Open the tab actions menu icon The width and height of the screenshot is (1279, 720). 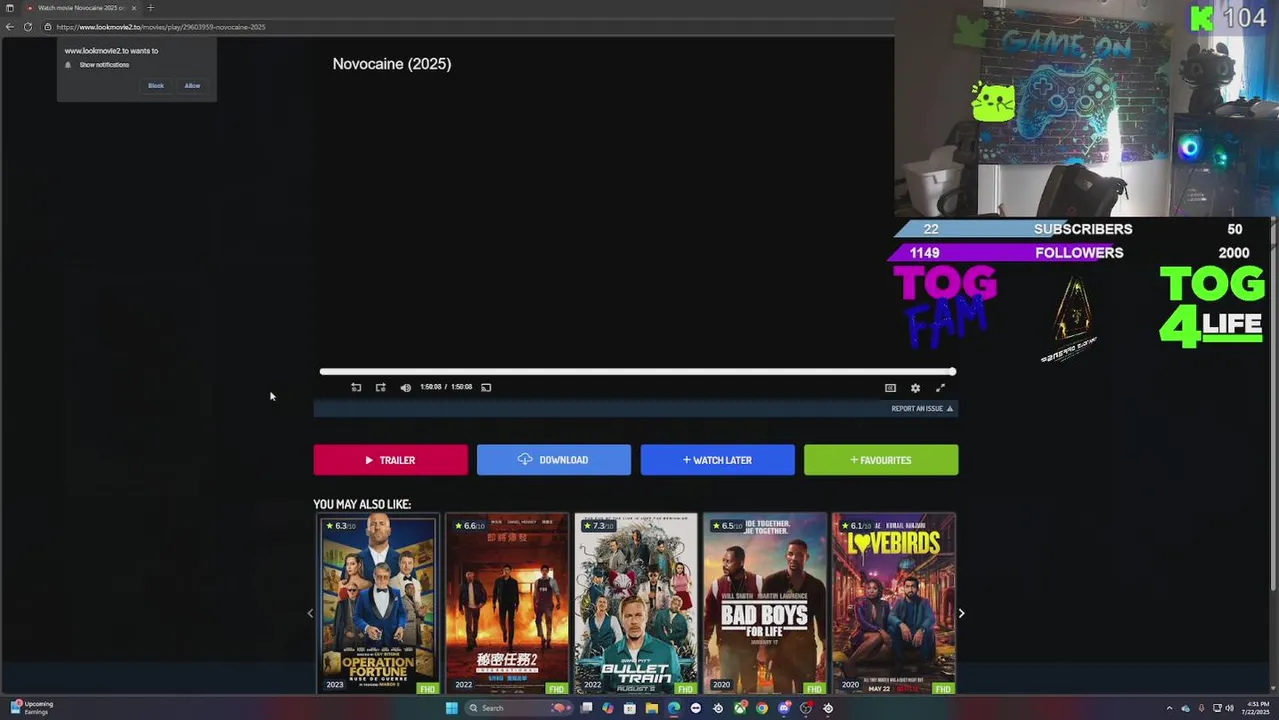(10, 8)
